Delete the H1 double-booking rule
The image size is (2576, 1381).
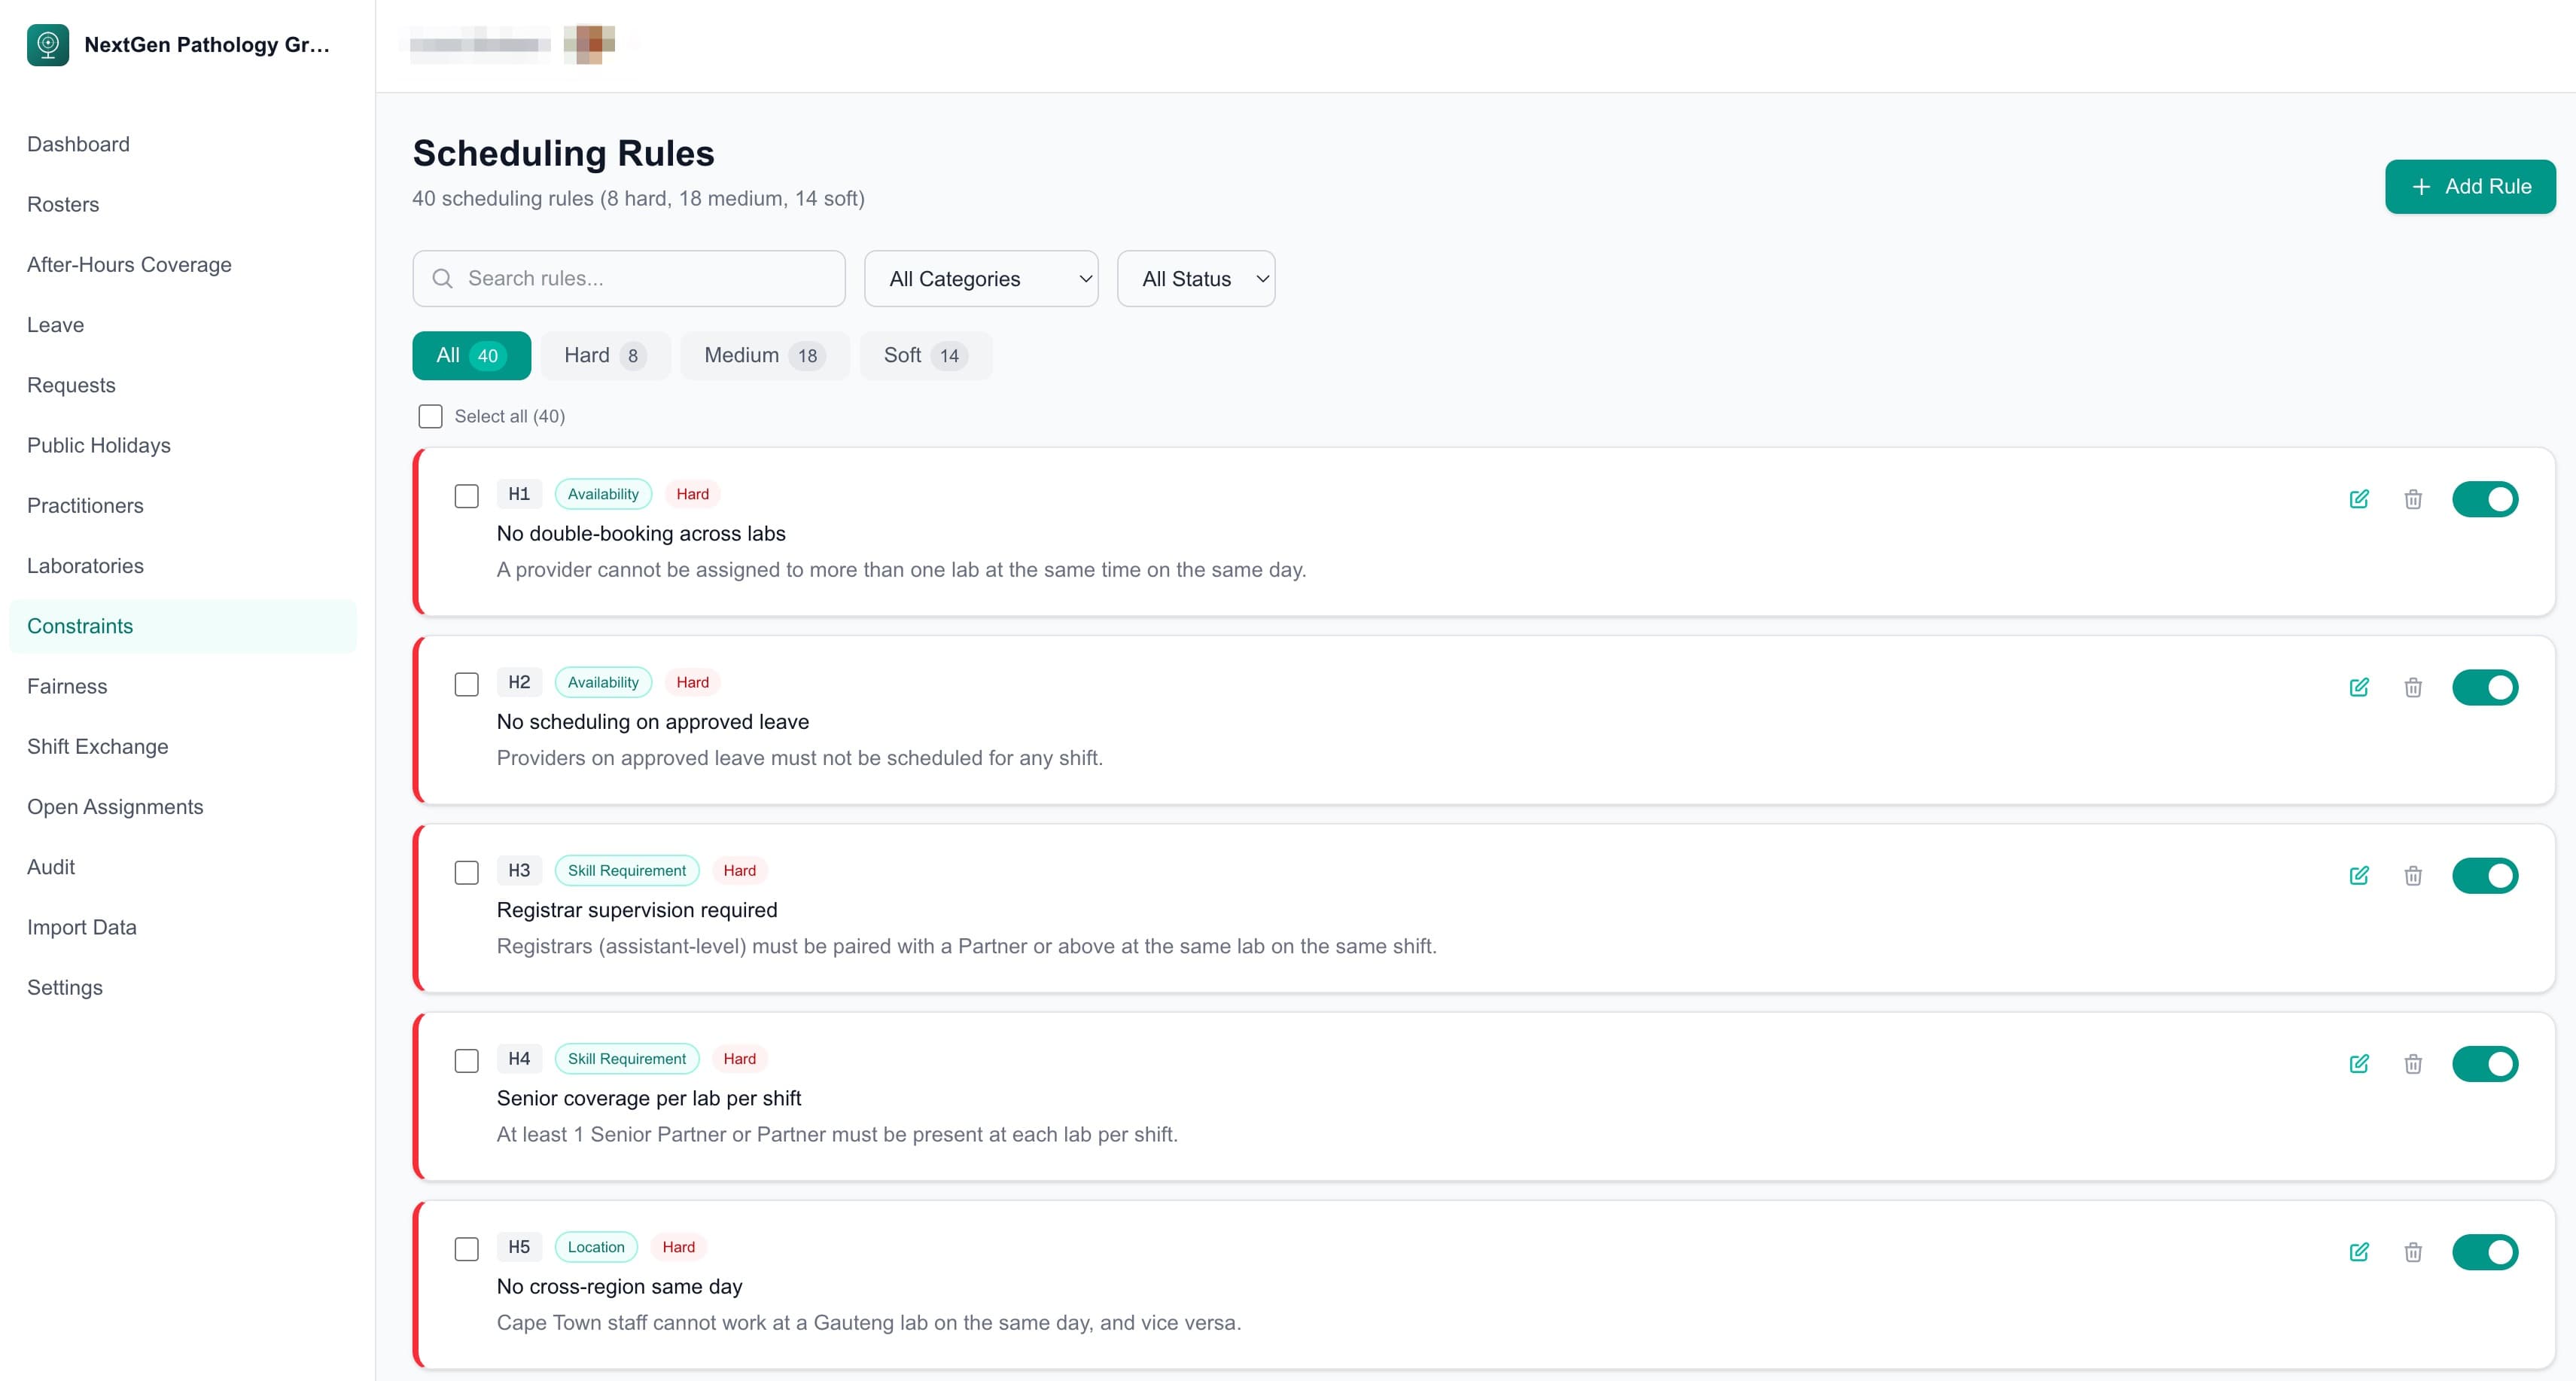2413,498
